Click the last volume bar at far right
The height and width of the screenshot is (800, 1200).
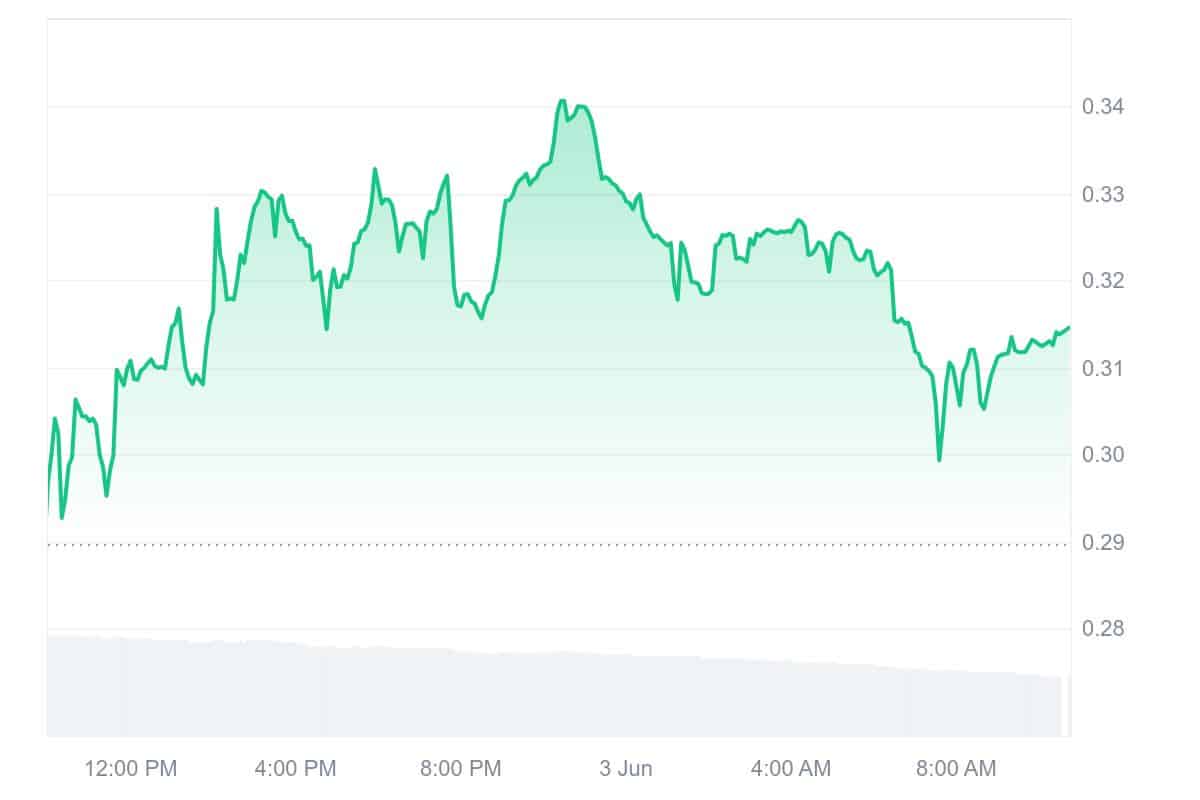[x=1068, y=706]
